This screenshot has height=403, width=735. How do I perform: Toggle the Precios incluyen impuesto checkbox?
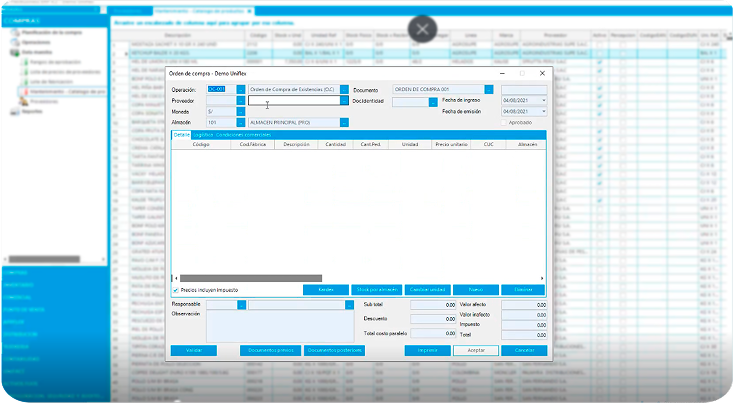(176, 290)
